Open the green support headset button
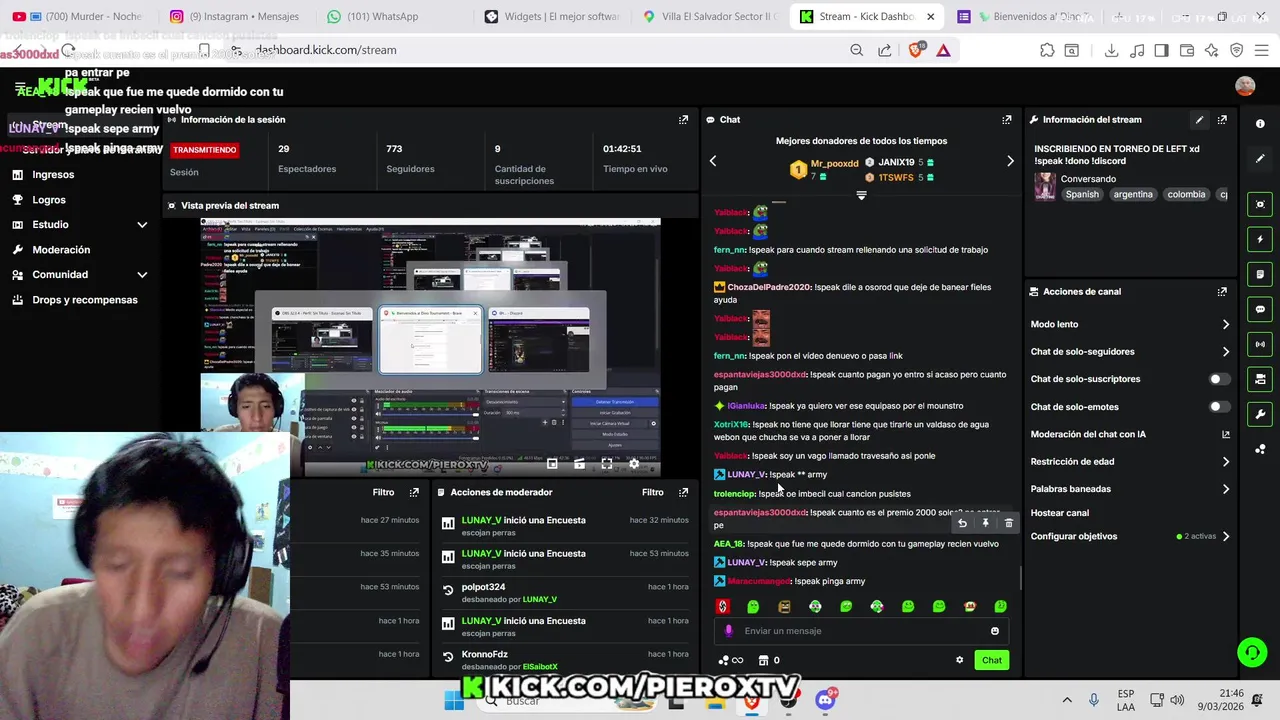This screenshot has height=720, width=1280. [1251, 653]
